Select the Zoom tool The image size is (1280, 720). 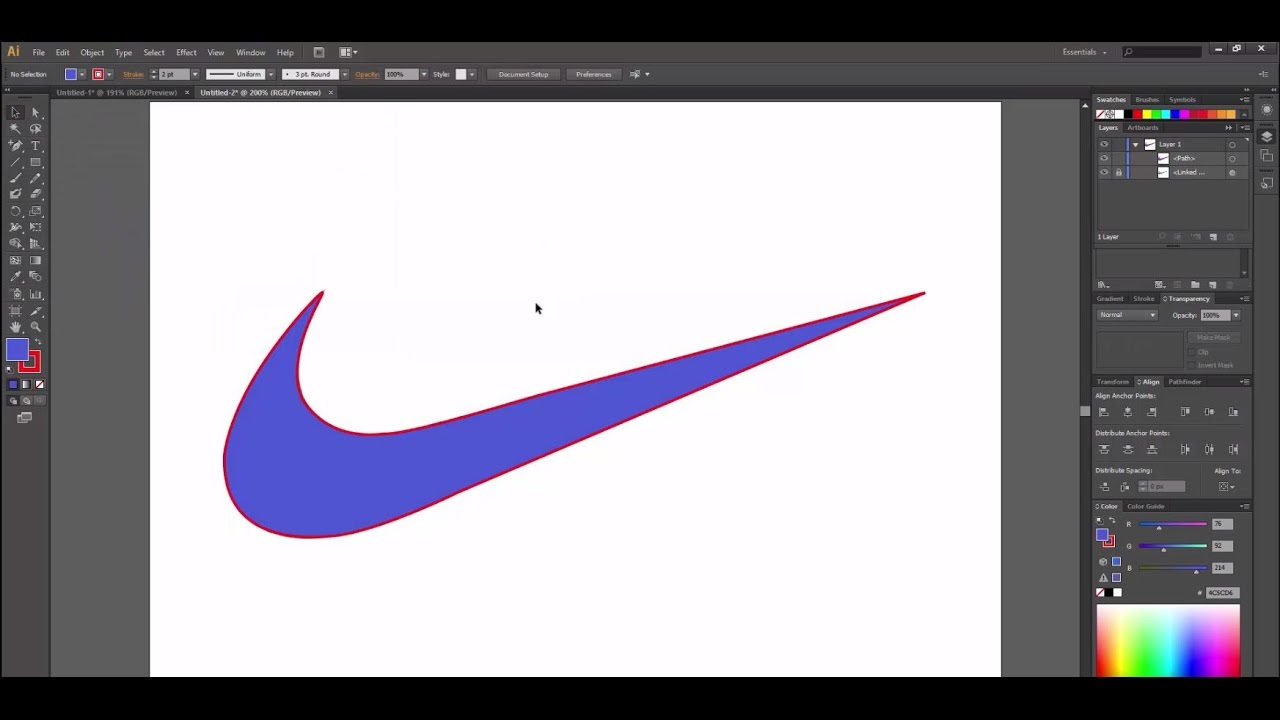coord(36,326)
